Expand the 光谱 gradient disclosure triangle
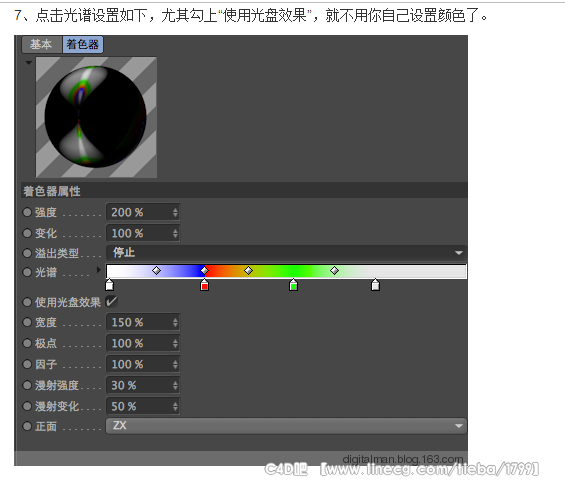The height and width of the screenshot is (486, 565). coord(98,269)
